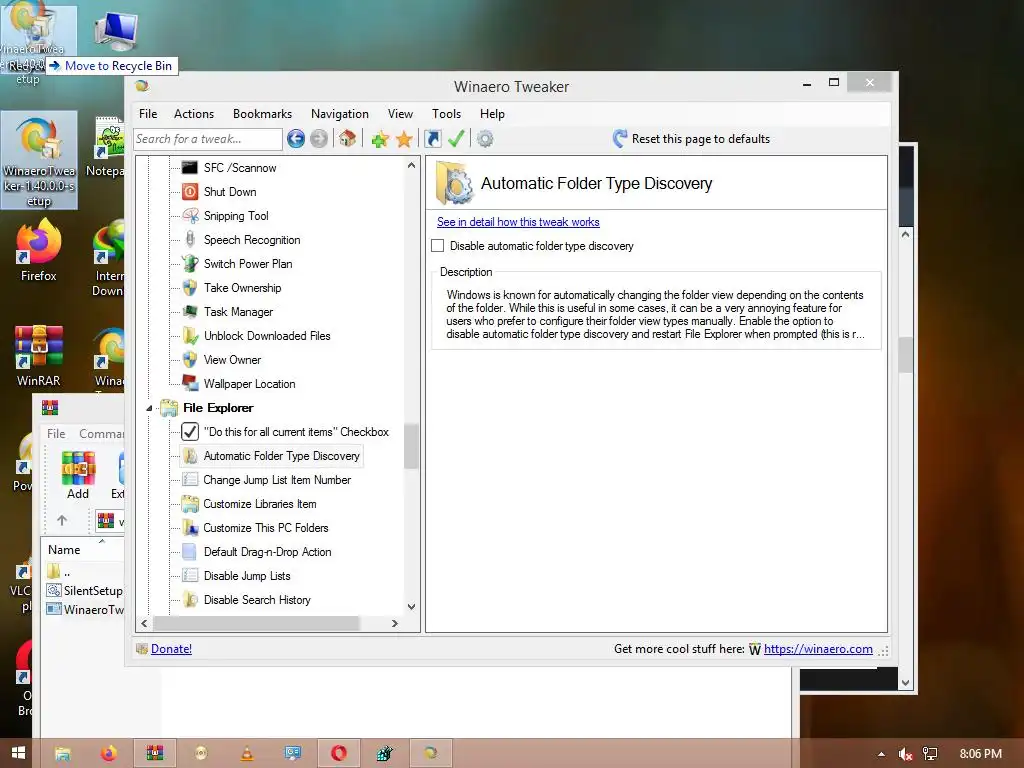Add bookmark with green plus star icon
Viewport: 1024px width, 768px height.
[380, 138]
